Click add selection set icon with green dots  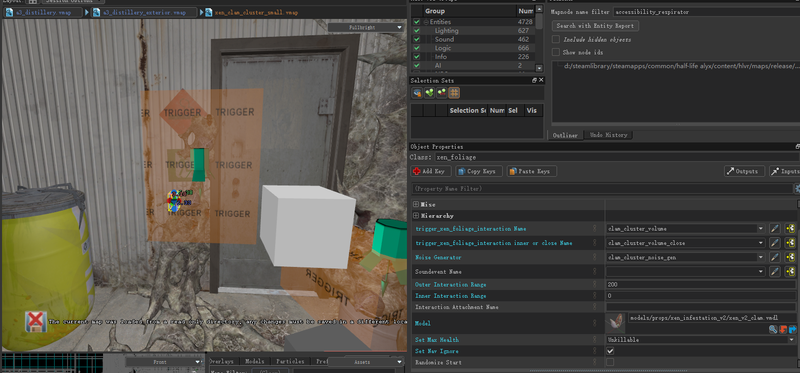click(x=430, y=93)
